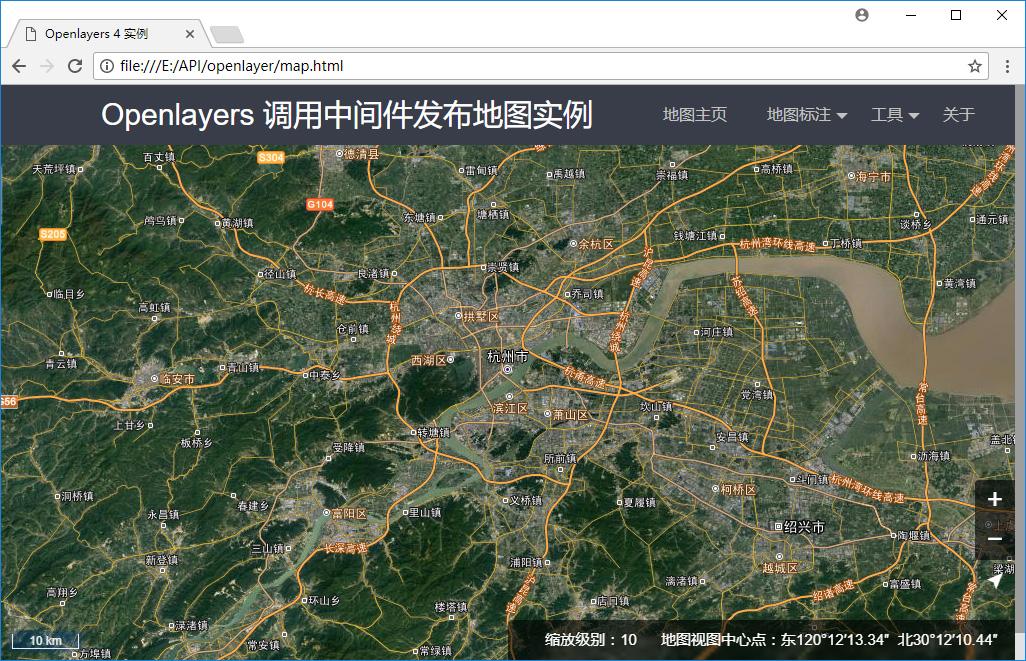Click the G104 highway shield
1026x661 pixels.
point(320,205)
